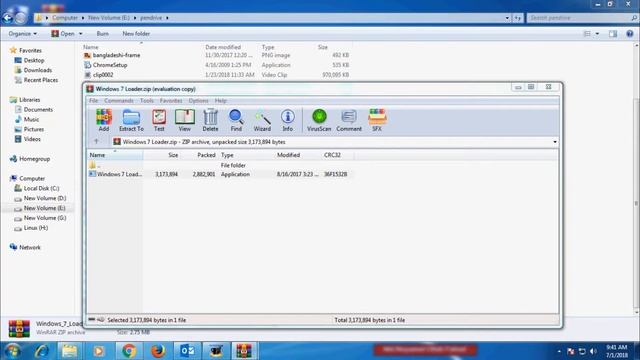The height and width of the screenshot is (360, 640).
Task: Open Pictures library
Action: pyautogui.click(x=34, y=129)
